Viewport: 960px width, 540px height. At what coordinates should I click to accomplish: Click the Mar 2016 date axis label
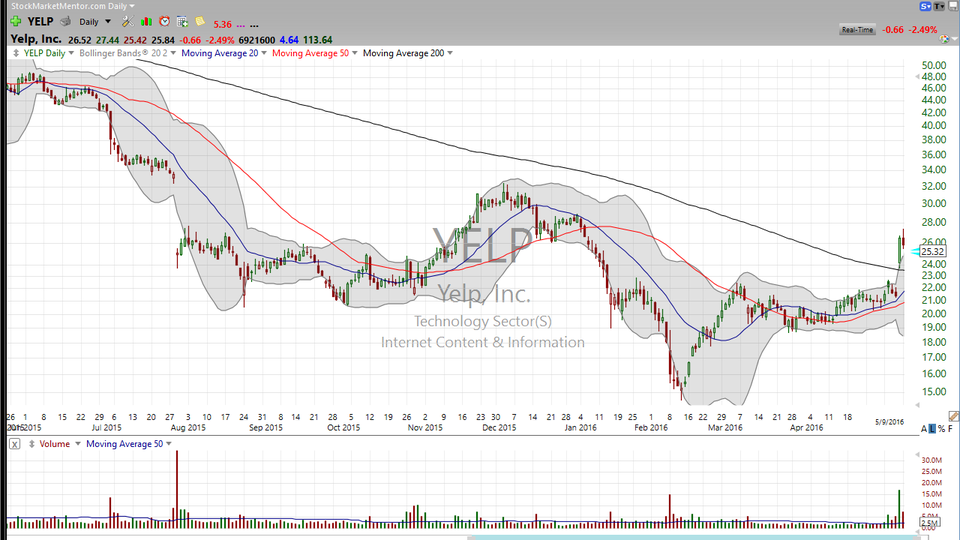click(725, 427)
